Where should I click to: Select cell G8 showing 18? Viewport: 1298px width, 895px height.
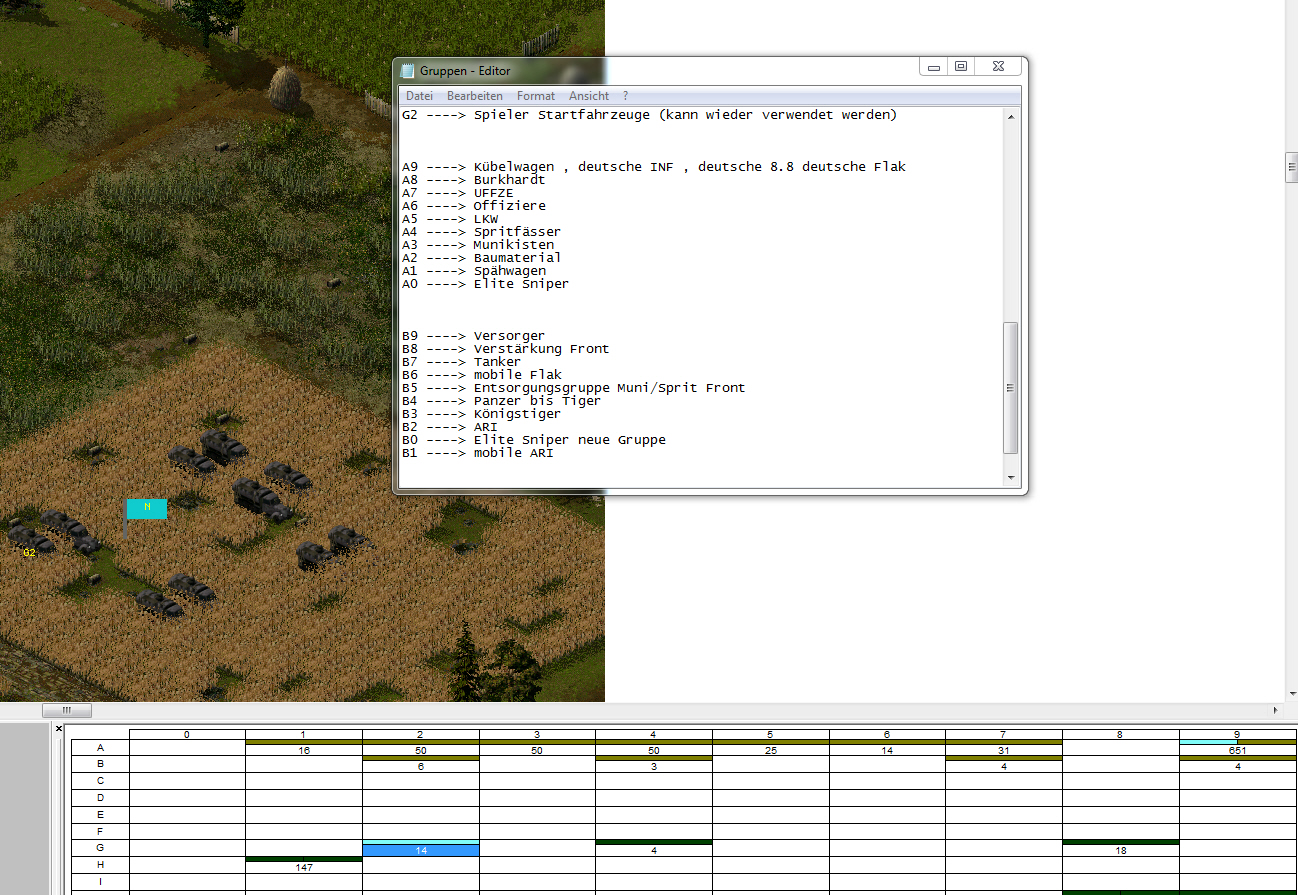(1121, 850)
